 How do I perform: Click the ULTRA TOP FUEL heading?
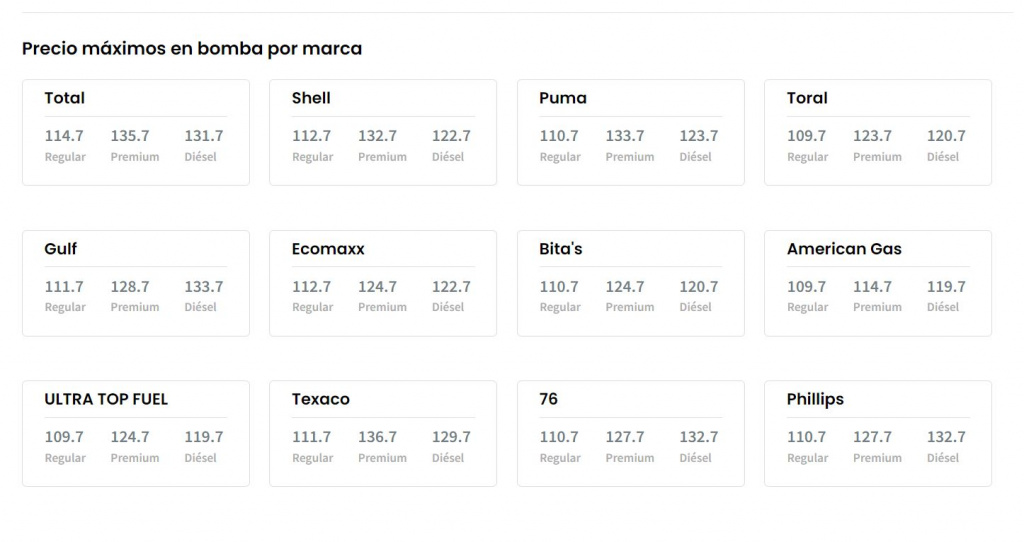(x=106, y=399)
